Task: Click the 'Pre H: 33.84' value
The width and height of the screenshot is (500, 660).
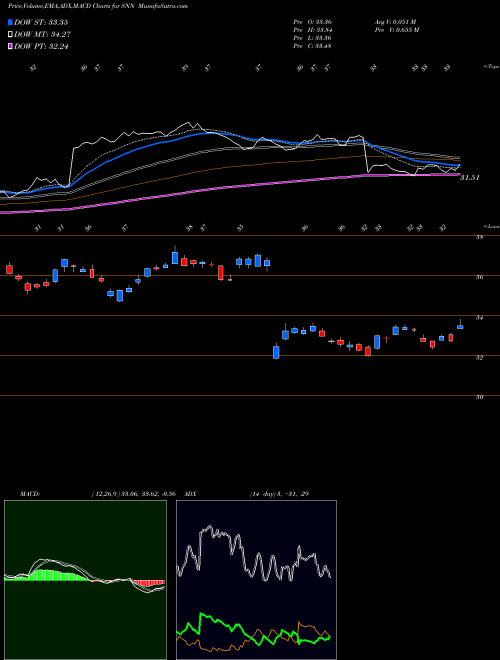Action: (314, 30)
